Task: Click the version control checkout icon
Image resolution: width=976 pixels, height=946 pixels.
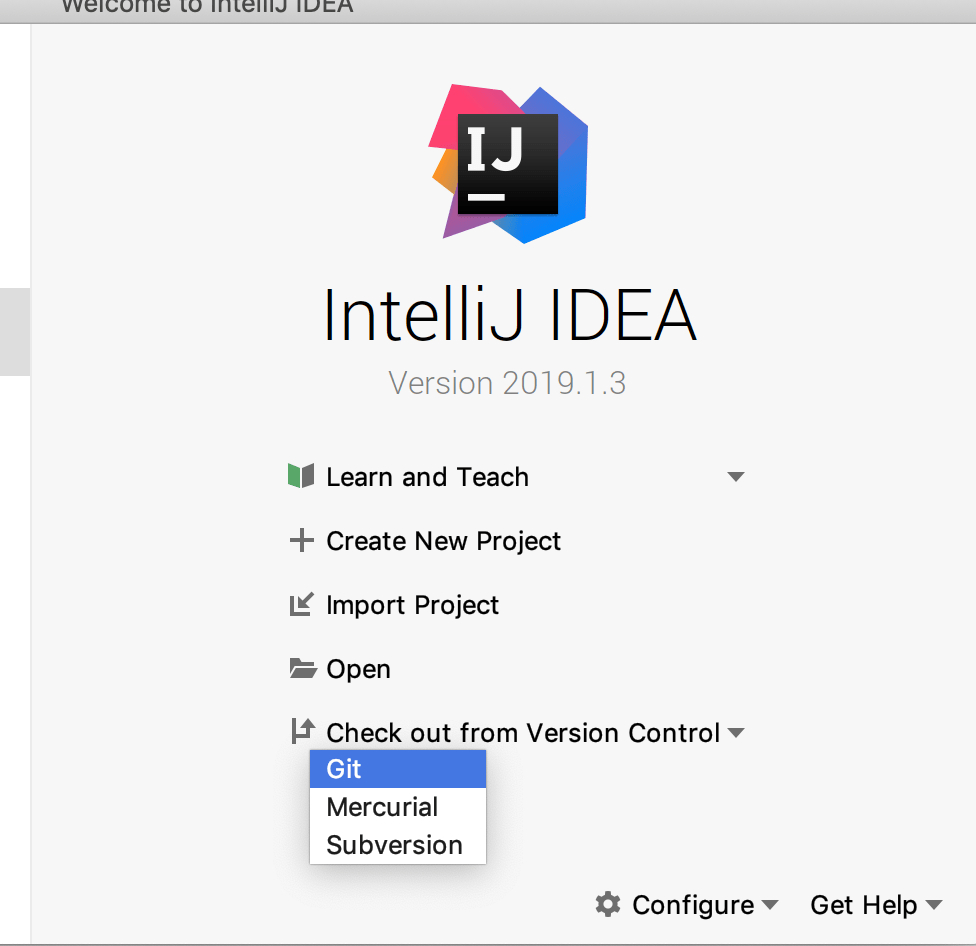Action: point(302,732)
